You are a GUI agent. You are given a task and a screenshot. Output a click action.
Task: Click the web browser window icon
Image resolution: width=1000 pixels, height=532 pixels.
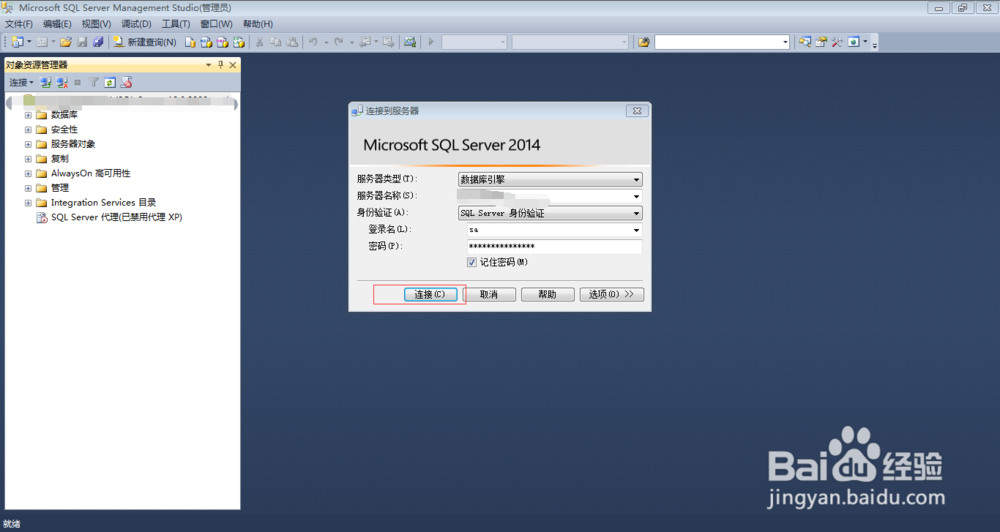click(853, 42)
